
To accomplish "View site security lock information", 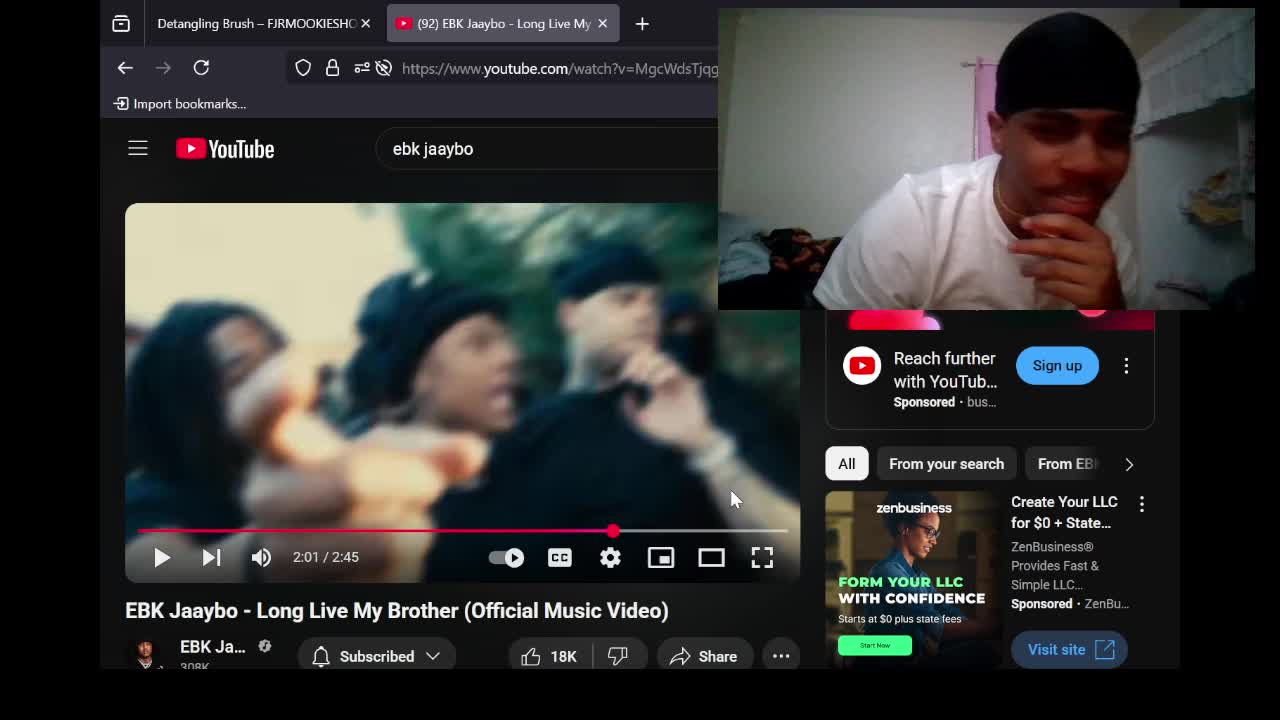I will click(332, 68).
